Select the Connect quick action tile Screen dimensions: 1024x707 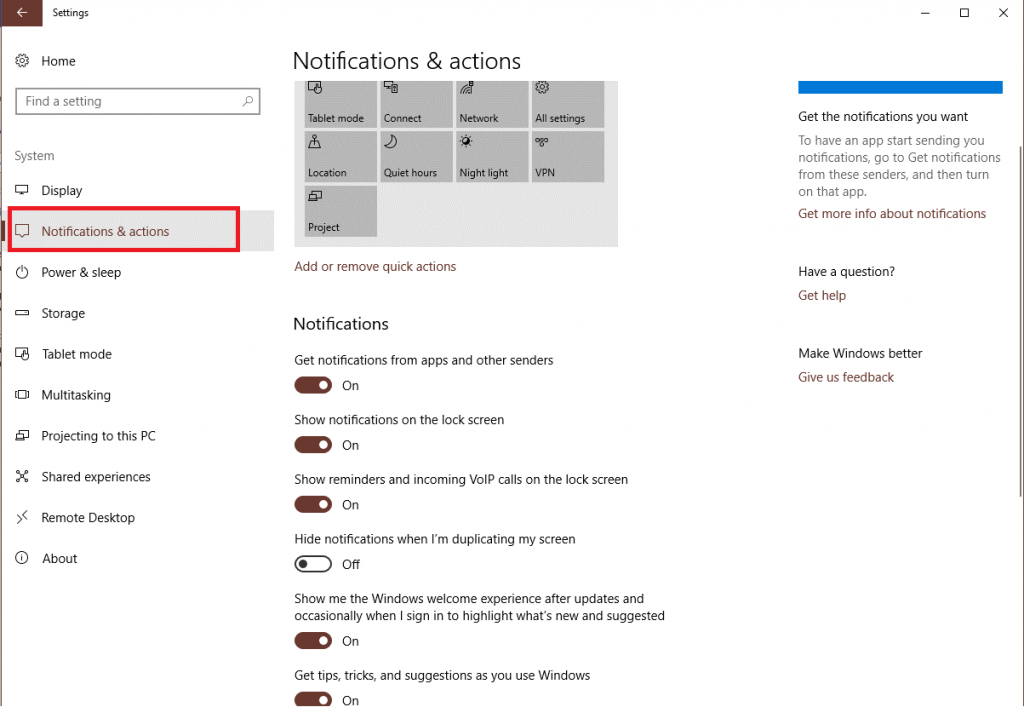click(417, 104)
